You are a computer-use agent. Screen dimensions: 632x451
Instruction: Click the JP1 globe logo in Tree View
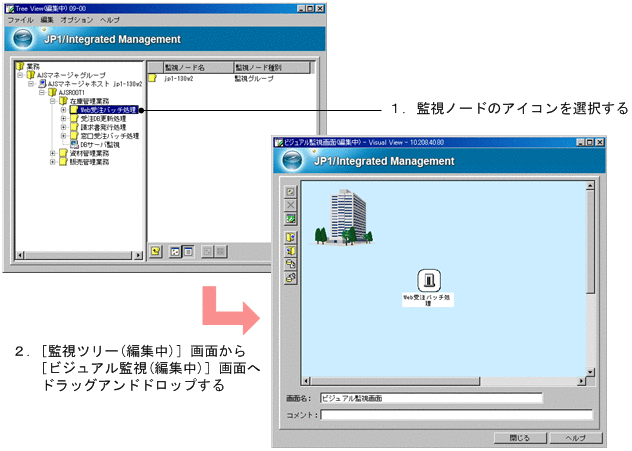(x=23, y=39)
